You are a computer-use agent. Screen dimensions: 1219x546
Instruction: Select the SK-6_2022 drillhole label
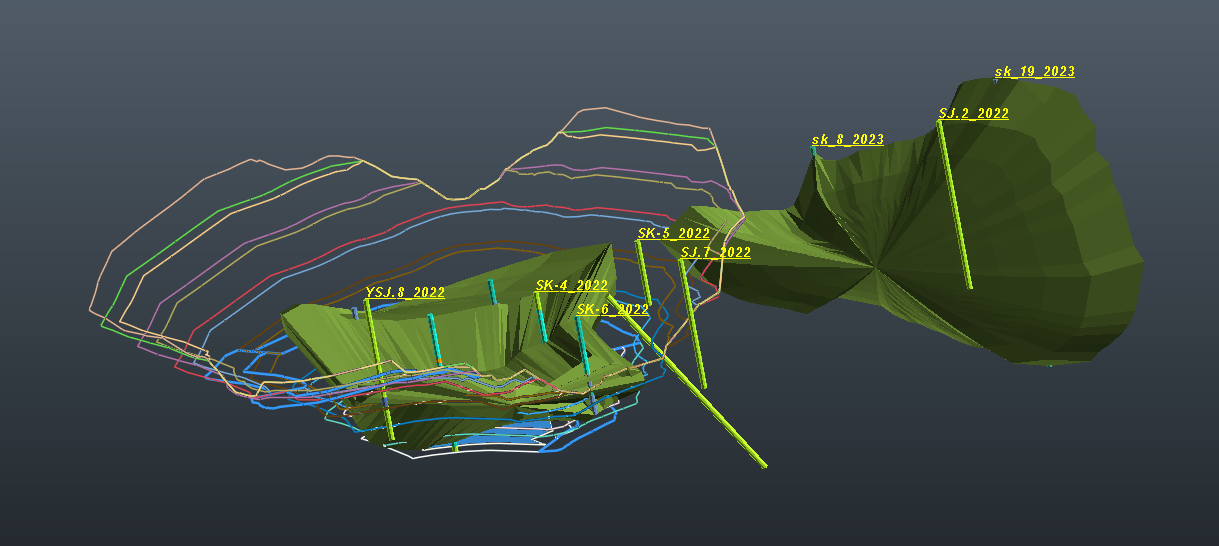tap(612, 310)
